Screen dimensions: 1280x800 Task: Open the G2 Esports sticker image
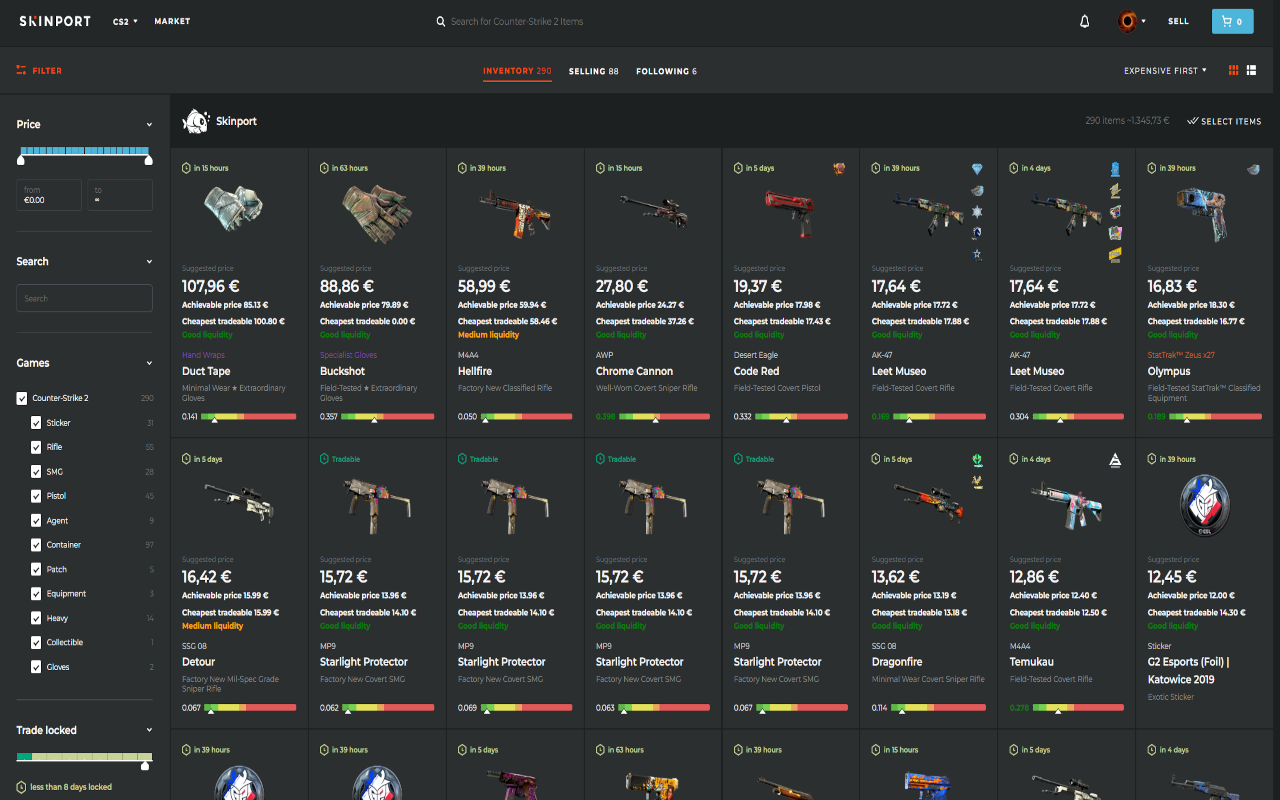1204,504
